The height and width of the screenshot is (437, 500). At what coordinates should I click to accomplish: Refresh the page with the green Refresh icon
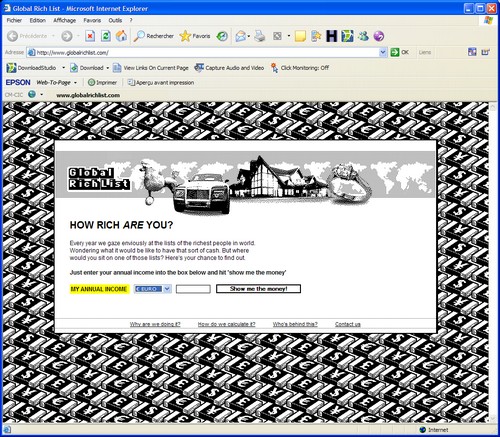pyautogui.click(x=106, y=36)
